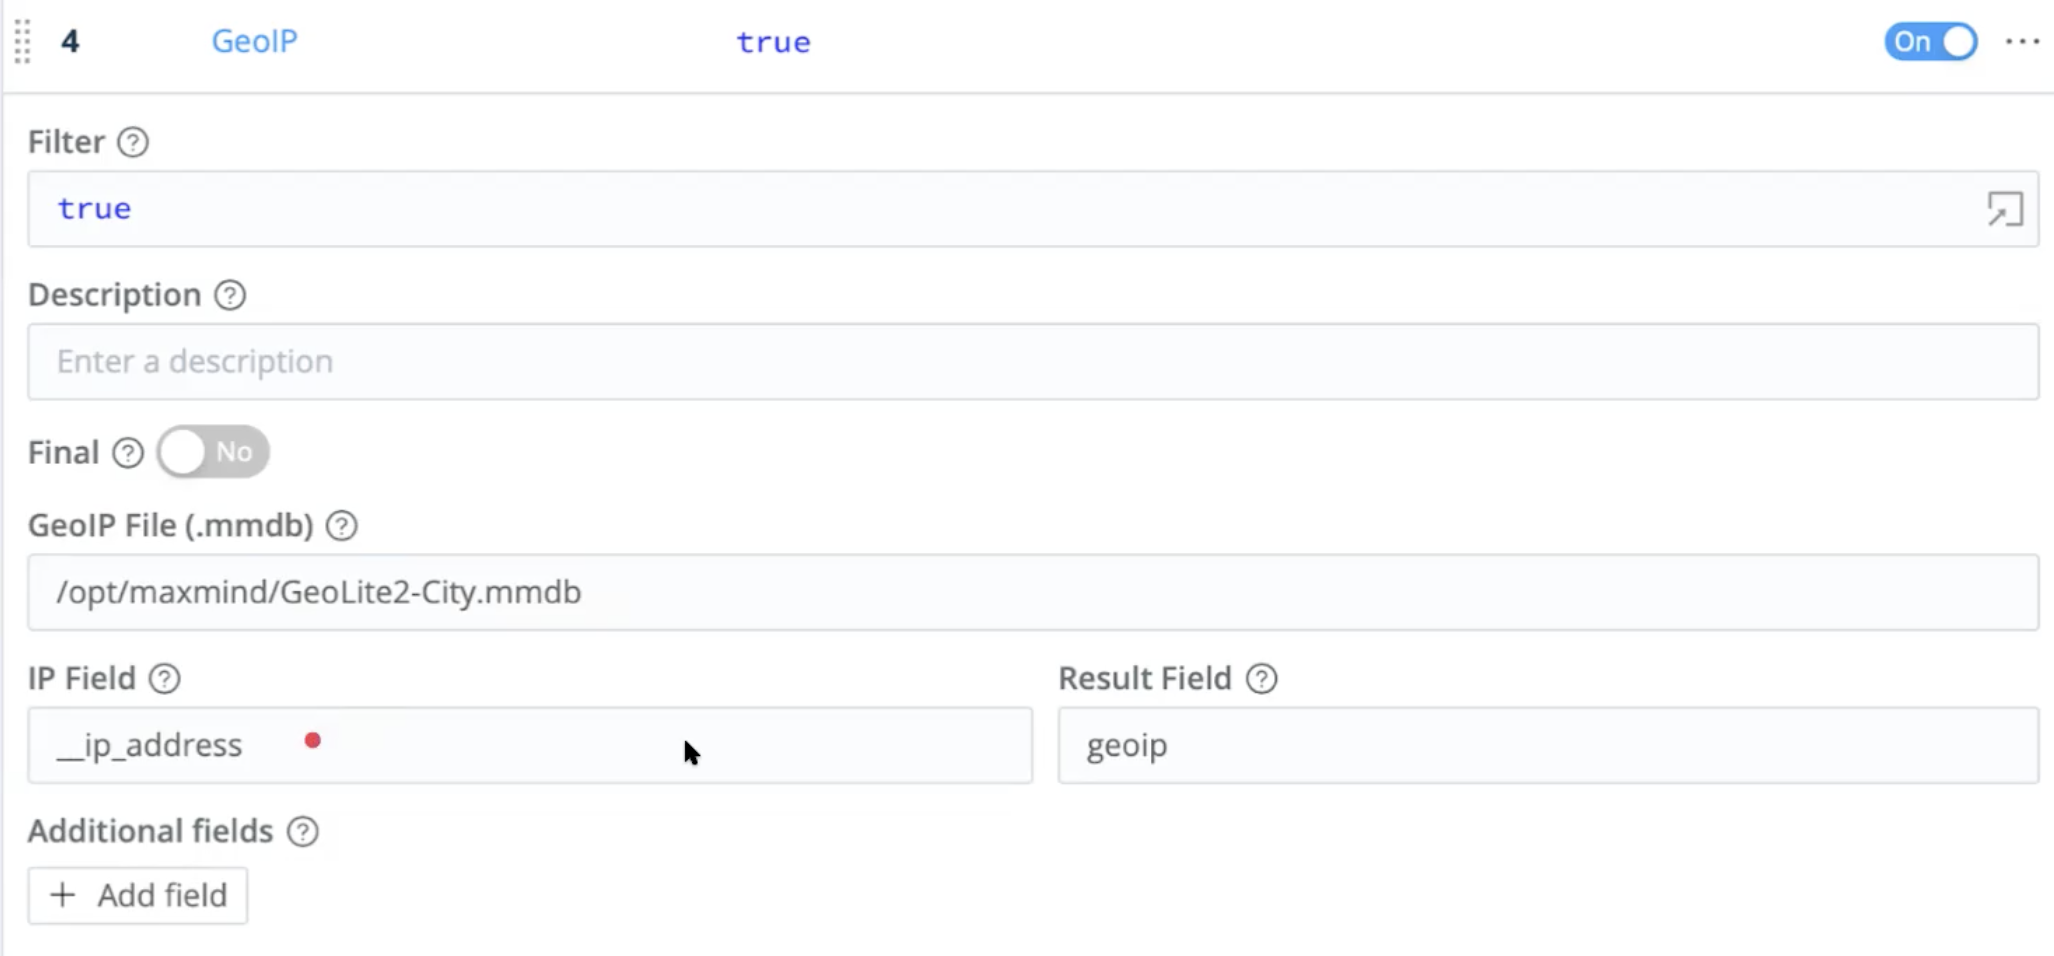Toggle the GeoIP function Off

coord(1930,42)
